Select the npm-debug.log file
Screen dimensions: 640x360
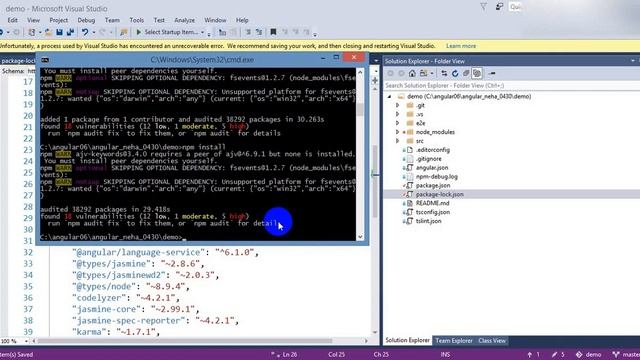(436, 176)
